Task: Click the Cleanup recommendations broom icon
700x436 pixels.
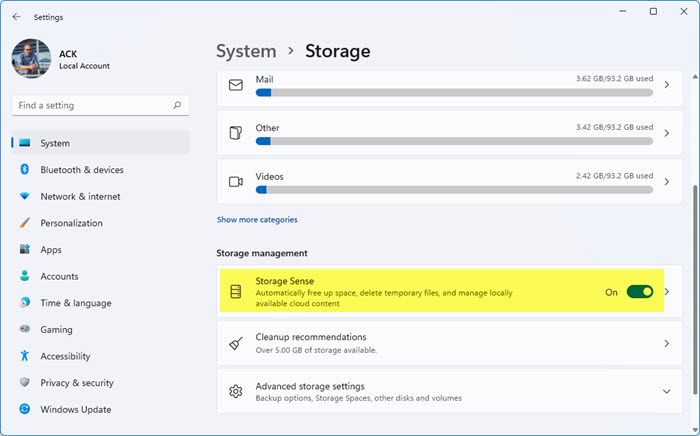Action: [x=236, y=343]
